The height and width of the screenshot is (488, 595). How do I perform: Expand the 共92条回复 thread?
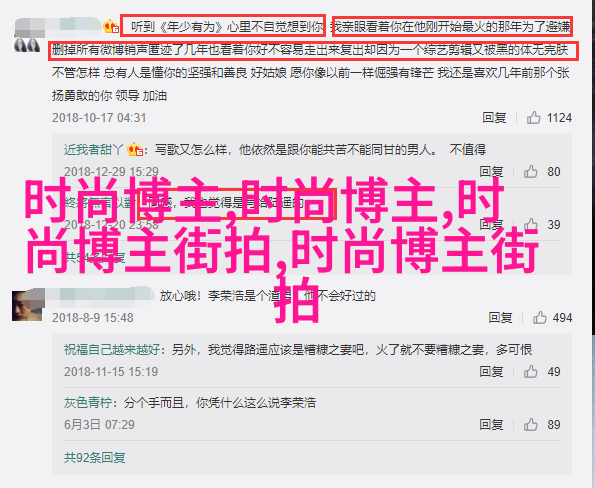coord(95,458)
